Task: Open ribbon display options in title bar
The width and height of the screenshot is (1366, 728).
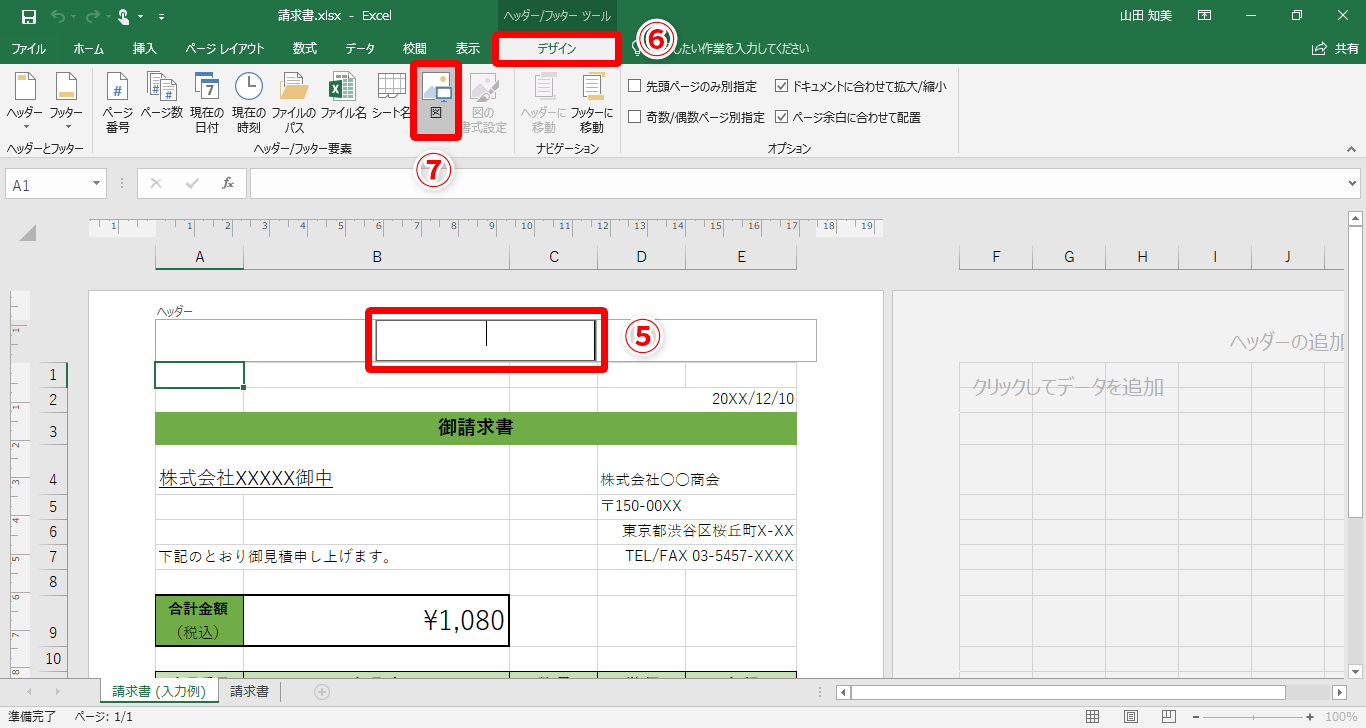Action: click(1205, 16)
